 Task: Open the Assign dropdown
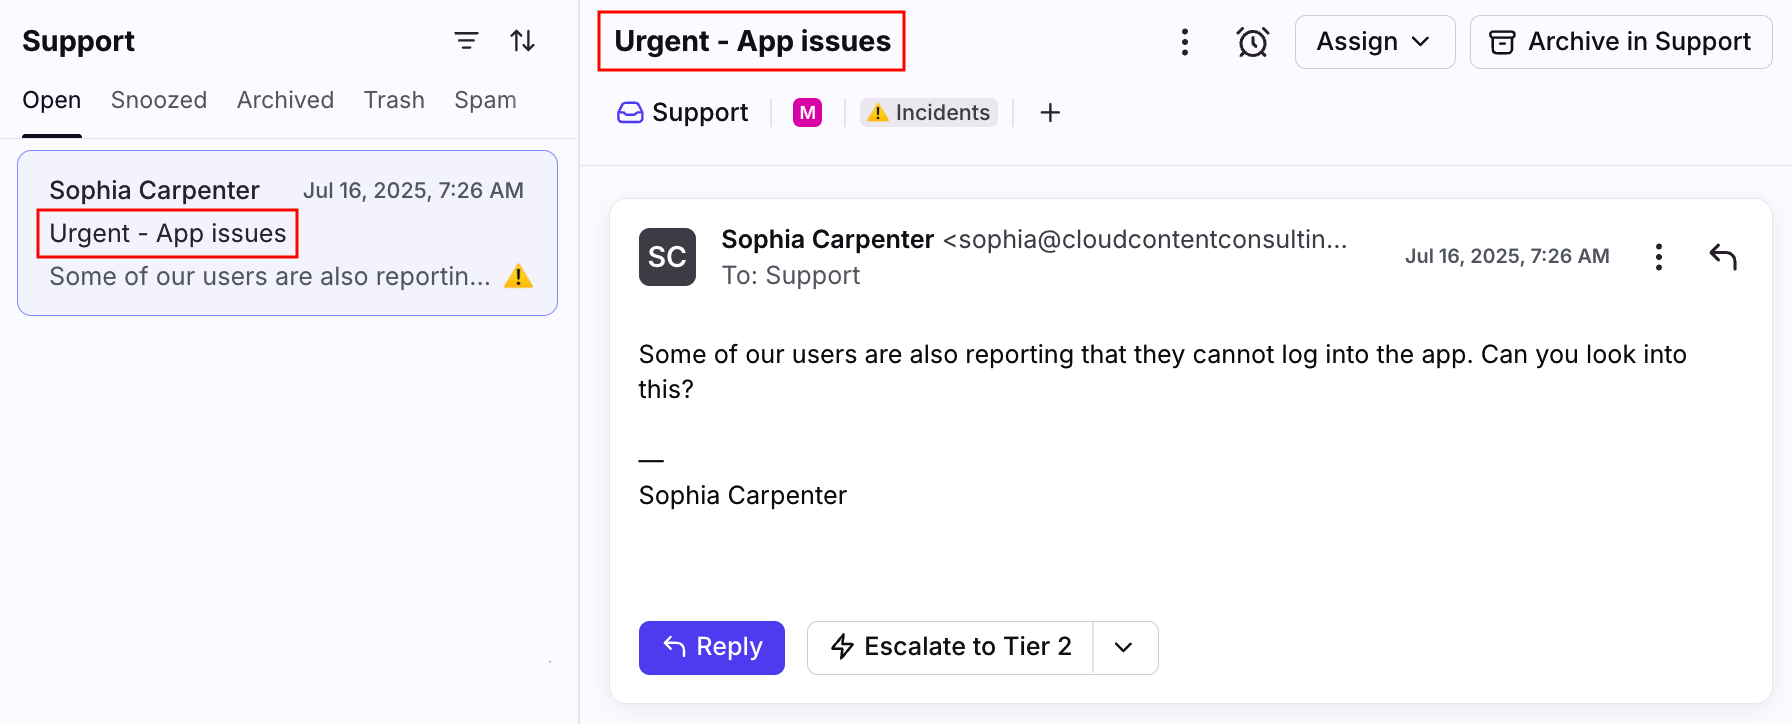click(x=1374, y=42)
